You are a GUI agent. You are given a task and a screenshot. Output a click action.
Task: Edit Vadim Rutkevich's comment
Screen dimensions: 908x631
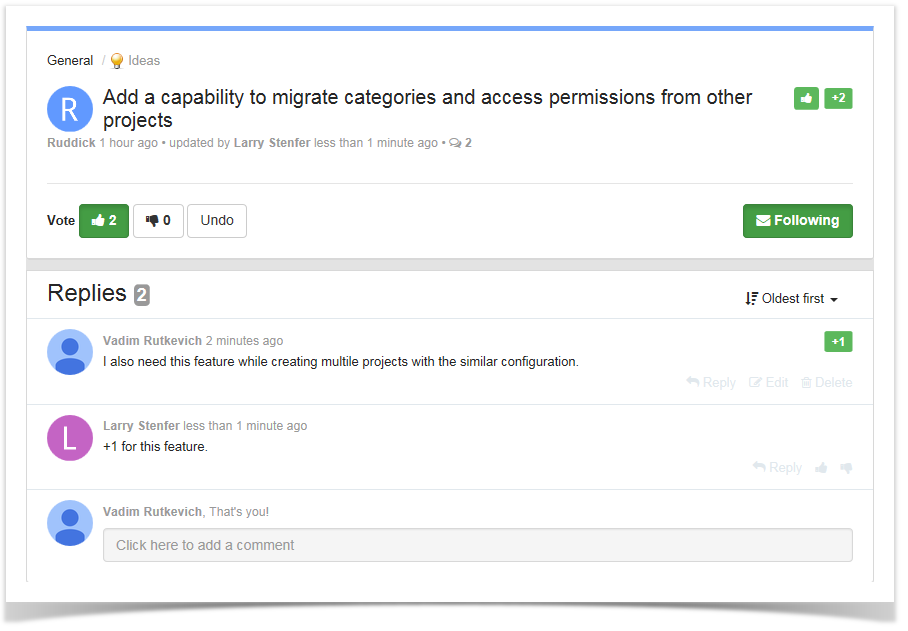(768, 383)
